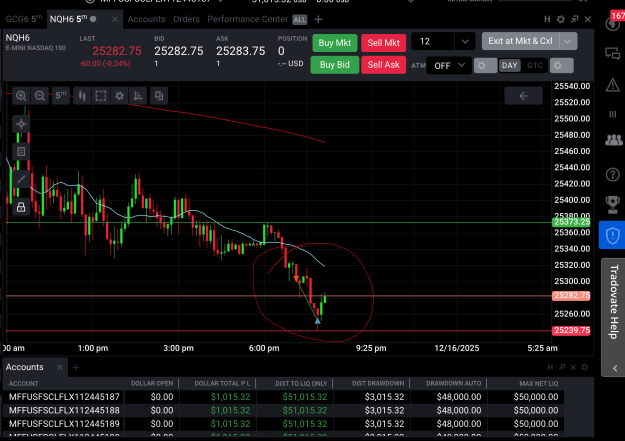The image size is (625, 441).
Task: Click Sell Ask button
Action: (383, 65)
